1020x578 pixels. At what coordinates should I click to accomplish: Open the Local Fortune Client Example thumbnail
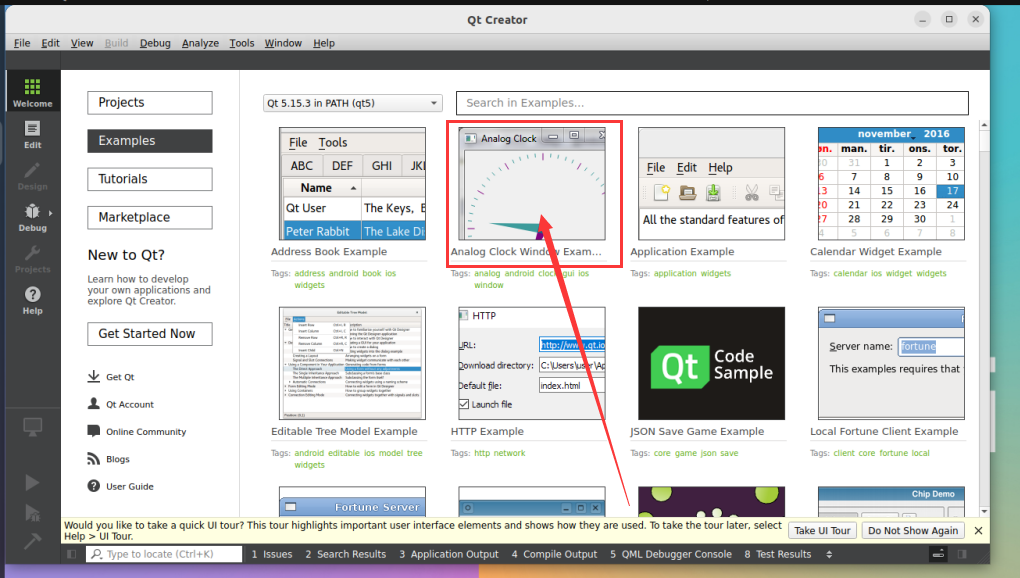pyautogui.click(x=891, y=363)
